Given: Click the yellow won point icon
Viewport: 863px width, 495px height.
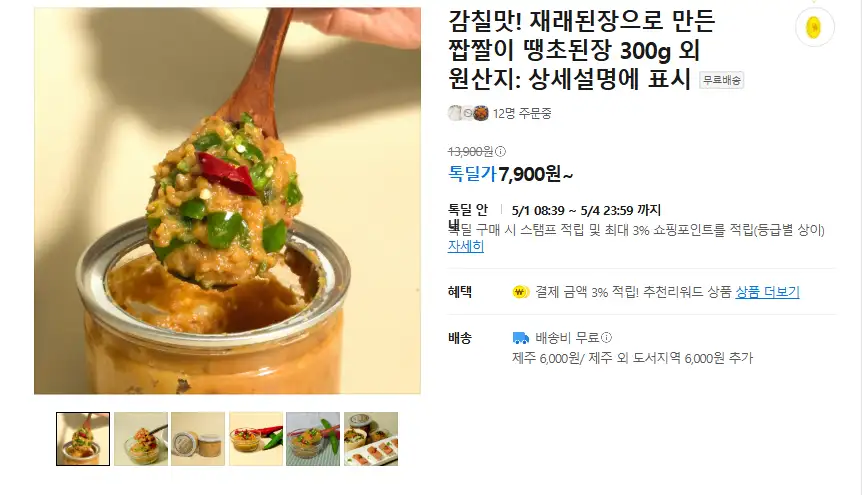Looking at the screenshot, I should tap(520, 292).
